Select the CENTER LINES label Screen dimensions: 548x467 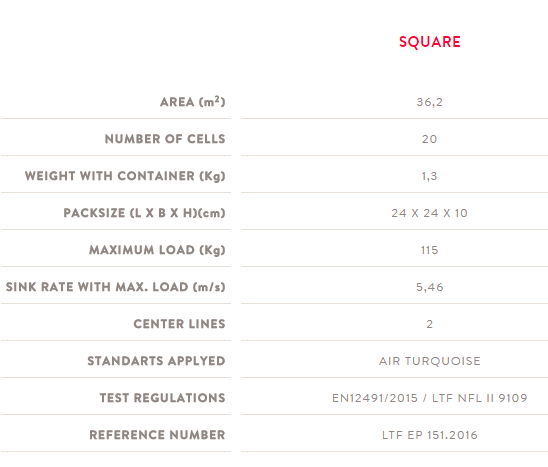[179, 324]
